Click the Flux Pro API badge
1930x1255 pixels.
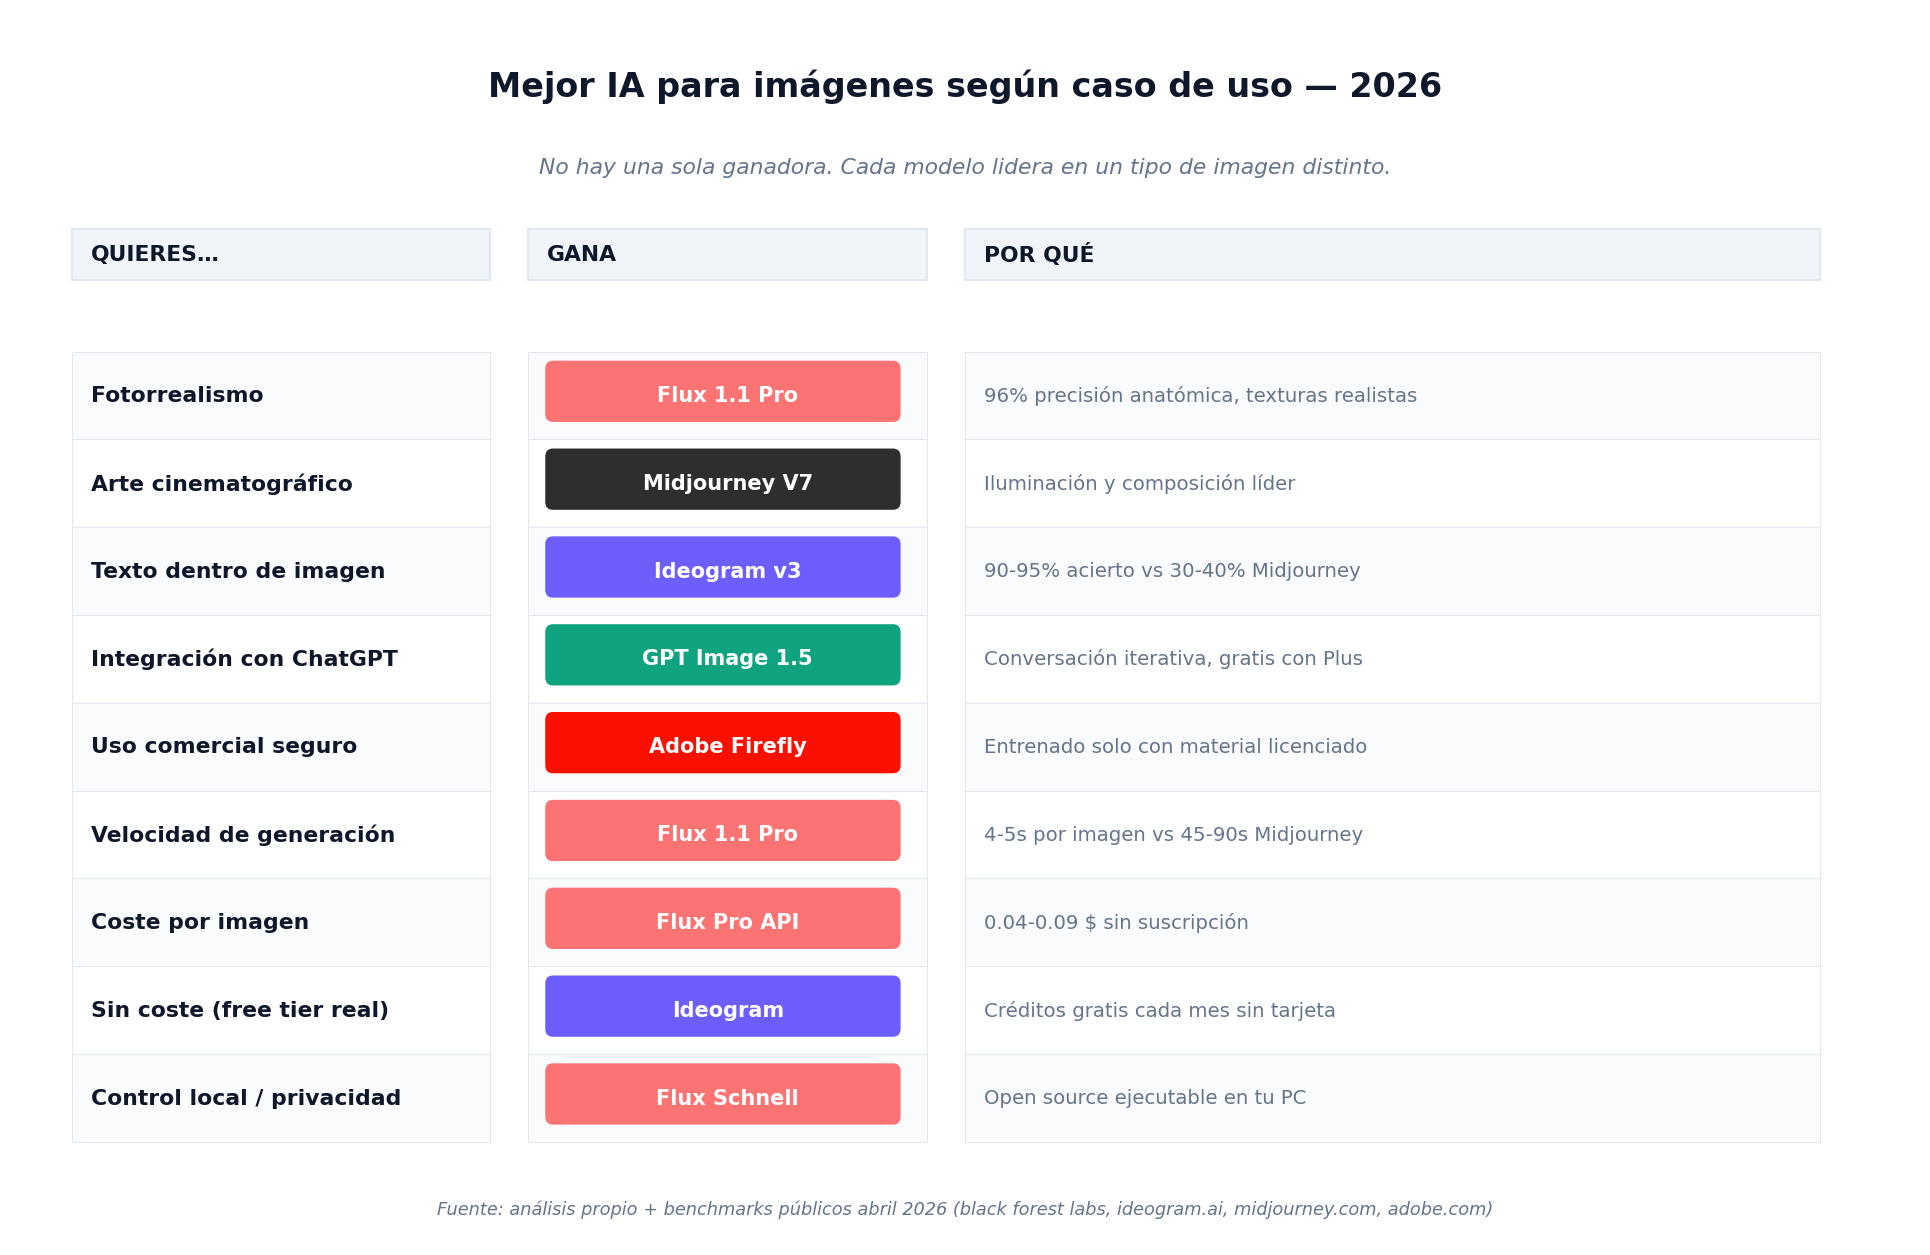[x=723, y=918]
